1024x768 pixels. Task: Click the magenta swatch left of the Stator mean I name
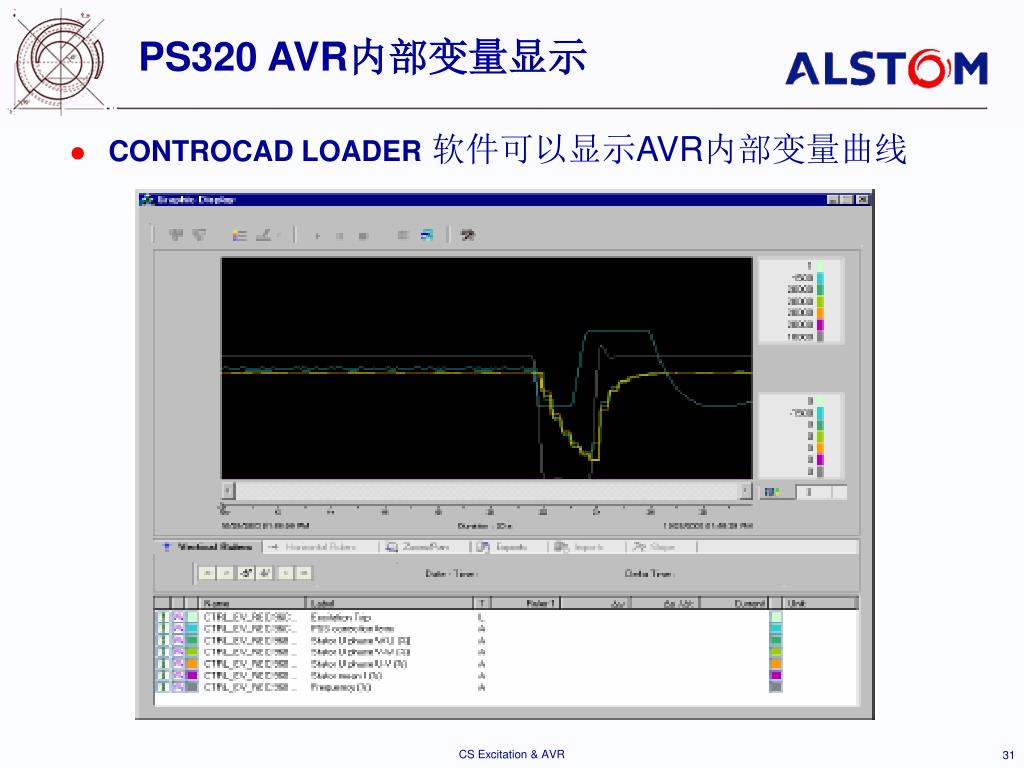click(192, 676)
